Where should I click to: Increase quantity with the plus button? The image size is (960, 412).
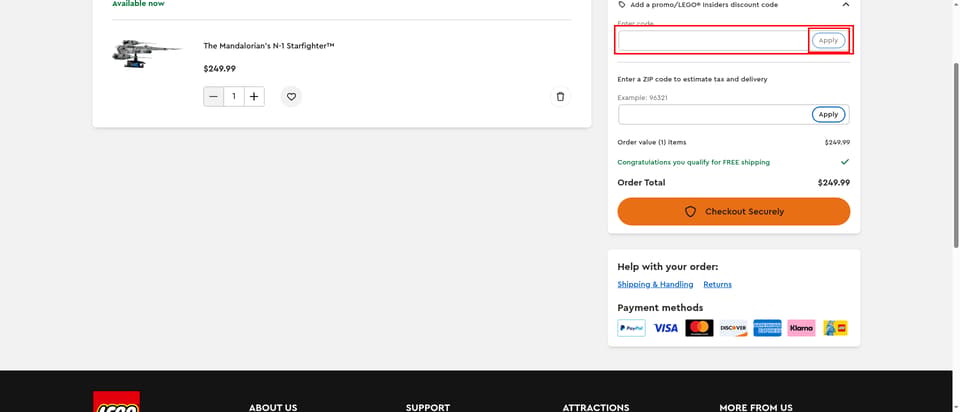pos(254,97)
